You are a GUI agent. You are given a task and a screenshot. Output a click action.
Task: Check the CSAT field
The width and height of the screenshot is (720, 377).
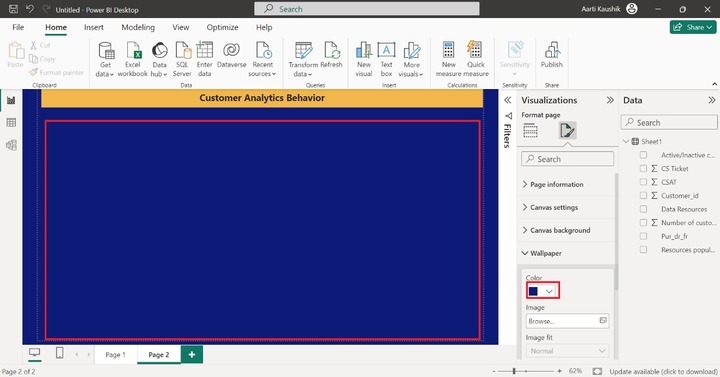click(643, 182)
